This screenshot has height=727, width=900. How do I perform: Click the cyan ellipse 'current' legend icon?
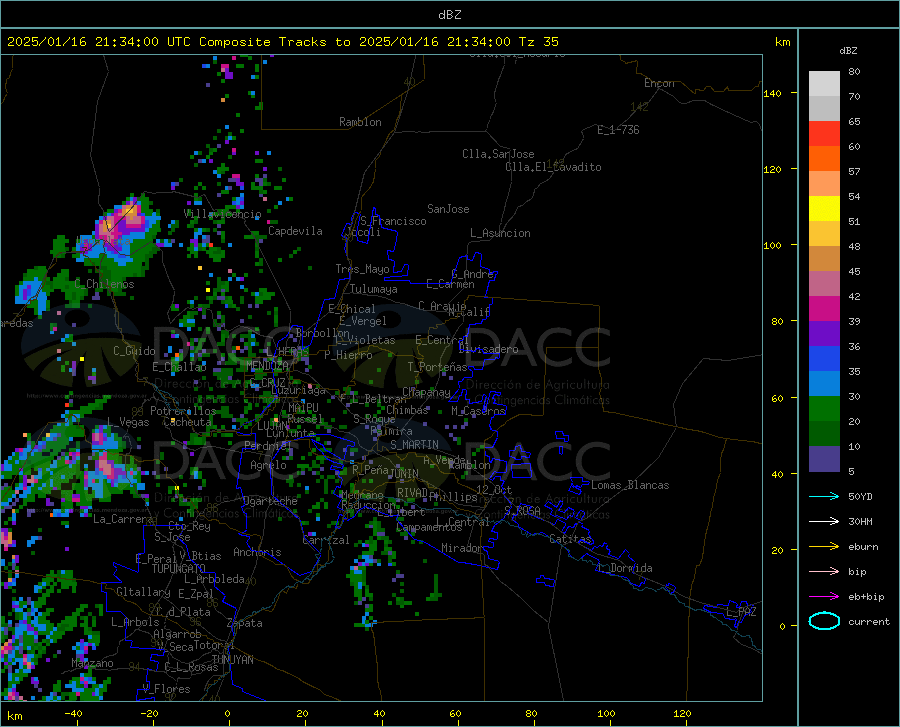[824, 621]
